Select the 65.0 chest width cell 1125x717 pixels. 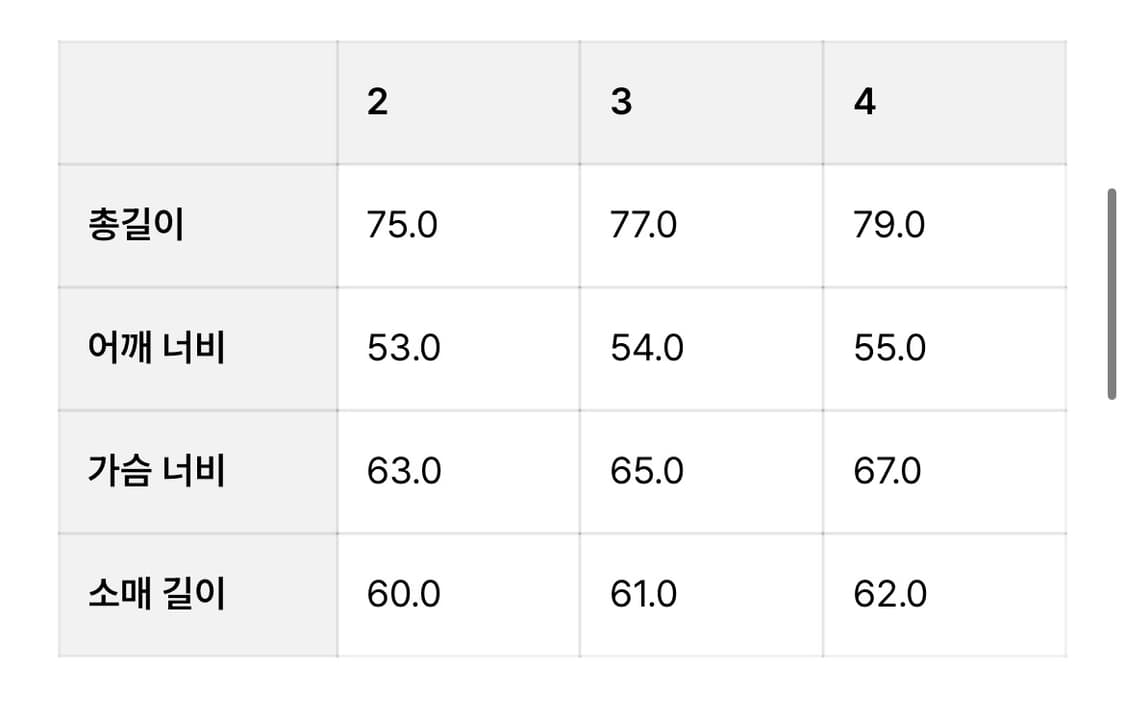click(x=701, y=472)
